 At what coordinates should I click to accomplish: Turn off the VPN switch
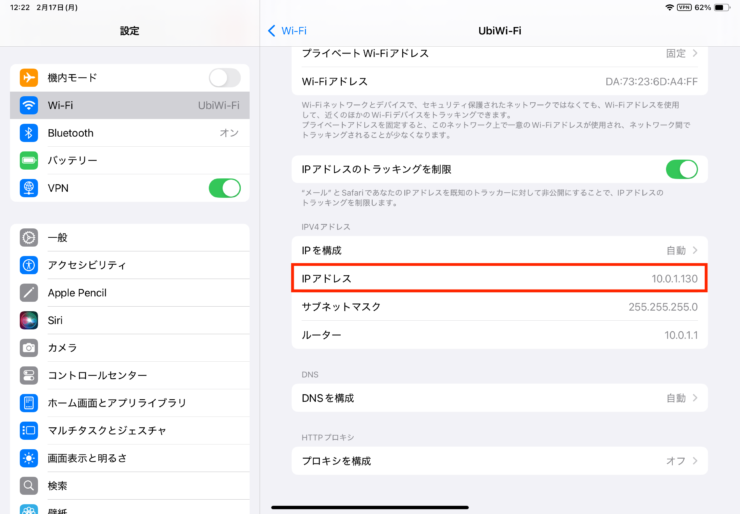(x=225, y=188)
